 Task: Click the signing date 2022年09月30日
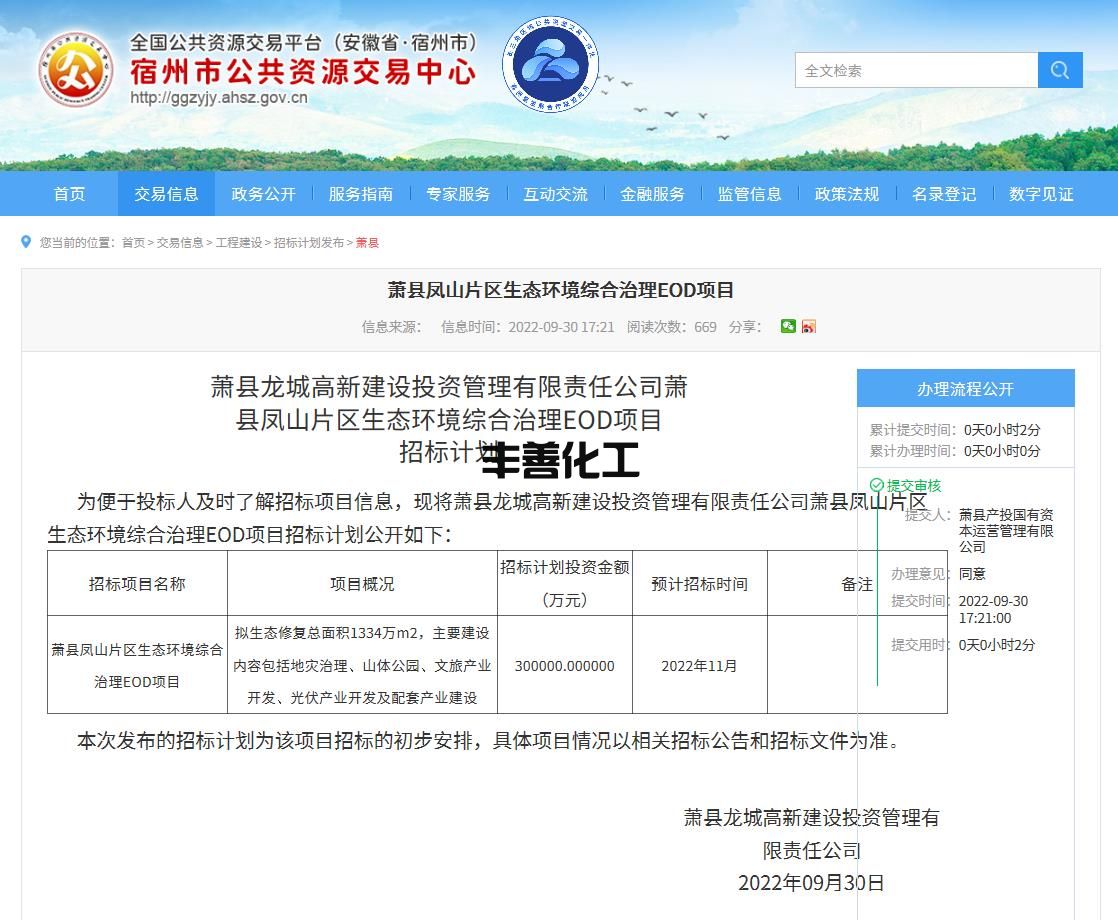coord(811,883)
